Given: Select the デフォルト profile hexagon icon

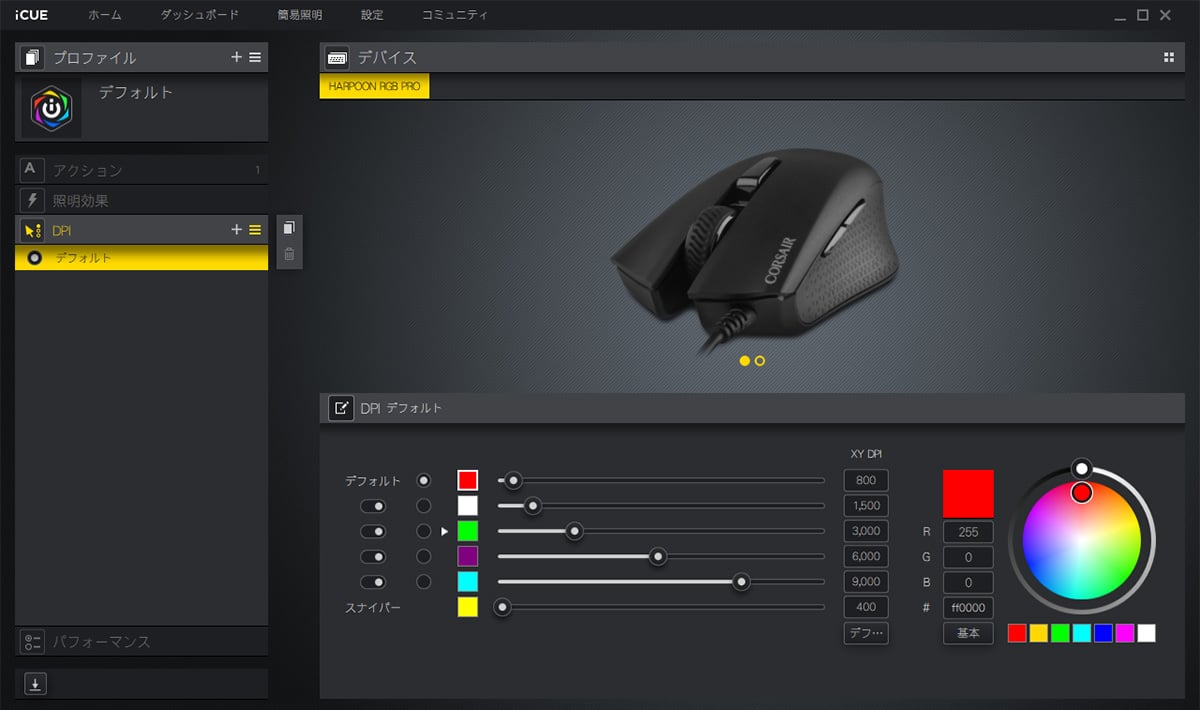Looking at the screenshot, I should [x=51, y=108].
